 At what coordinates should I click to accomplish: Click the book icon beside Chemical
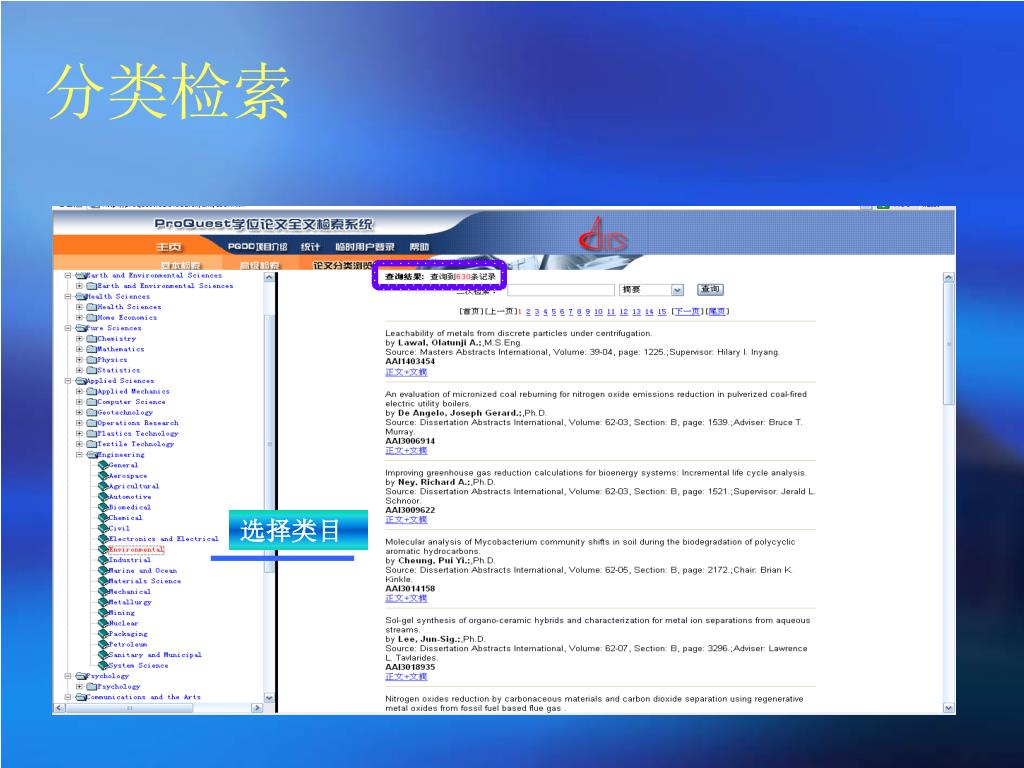pos(103,518)
